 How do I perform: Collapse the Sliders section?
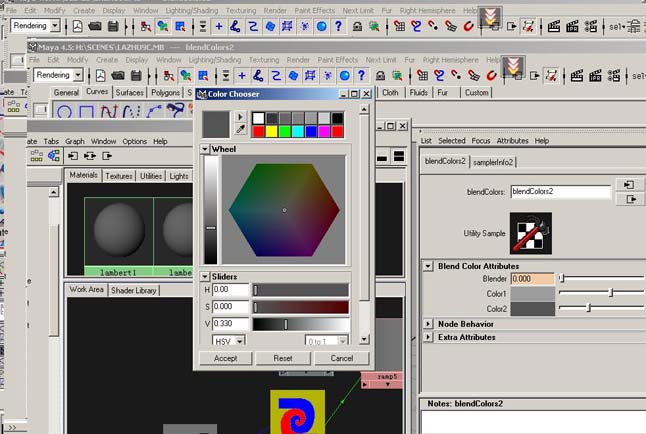coord(205,276)
